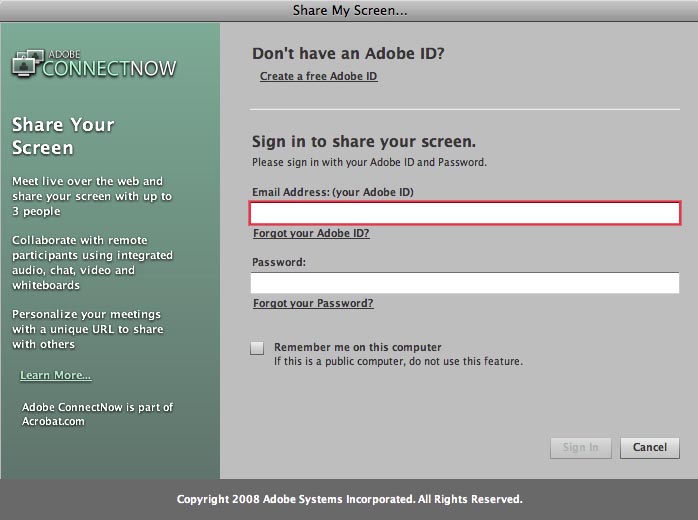
Task: Open the Learn More link in sidebar
Action: click(55, 376)
